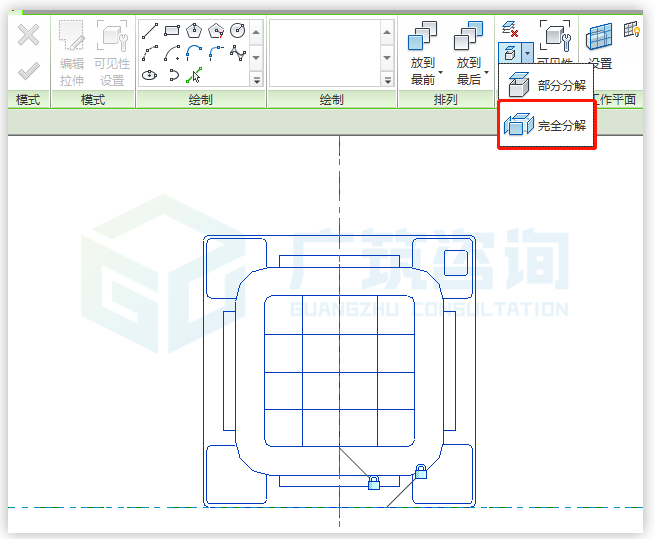Viewport: 655px width, 539px height.
Task: Select the green Pick Lines tool
Action: pos(194,76)
